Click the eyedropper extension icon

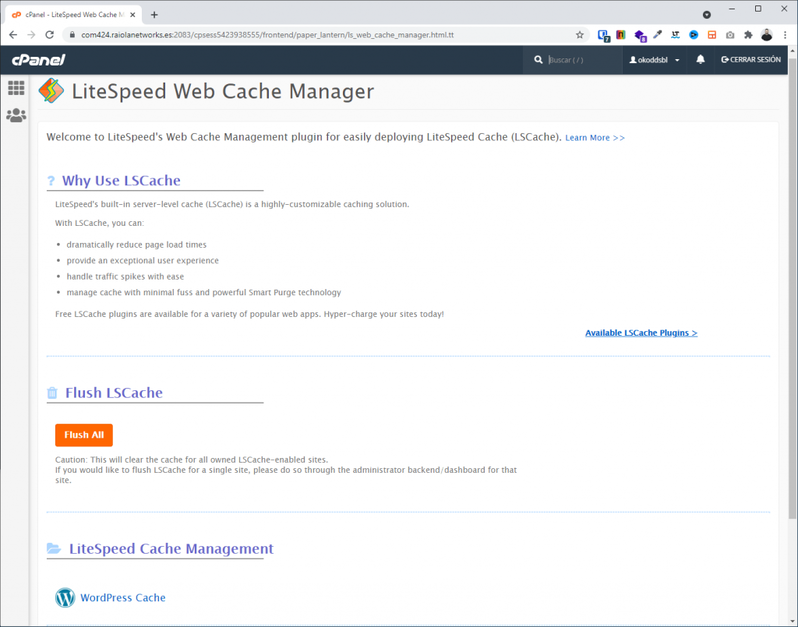click(658, 35)
